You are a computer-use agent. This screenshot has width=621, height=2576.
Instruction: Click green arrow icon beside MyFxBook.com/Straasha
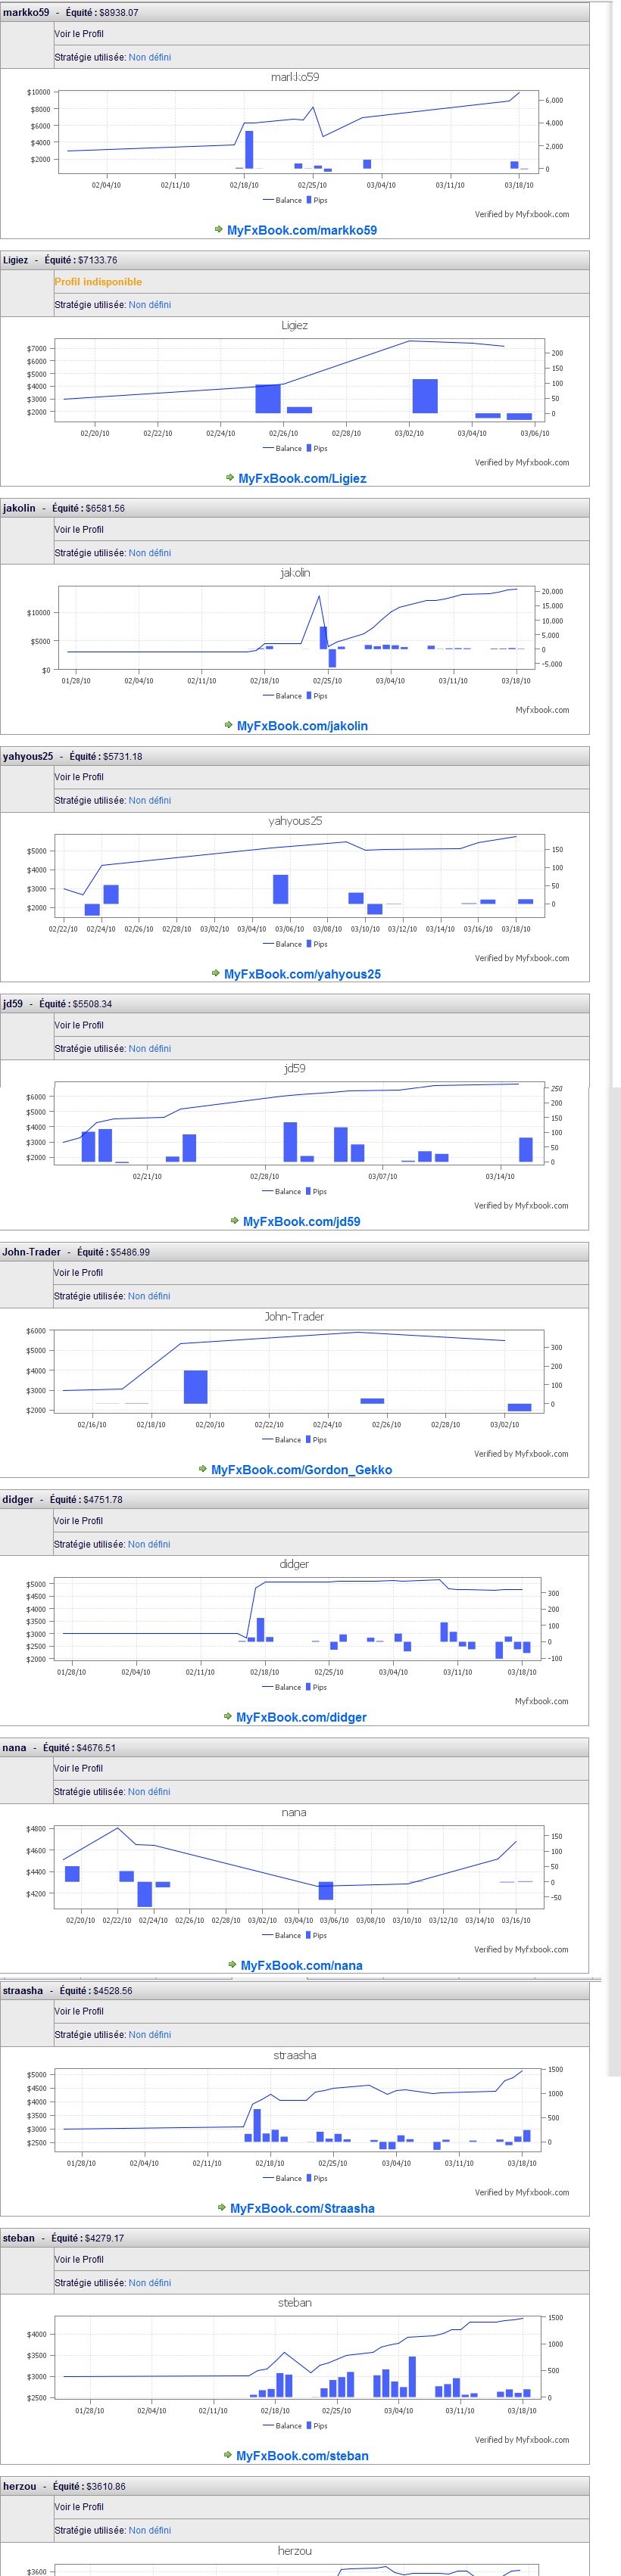tap(221, 2207)
